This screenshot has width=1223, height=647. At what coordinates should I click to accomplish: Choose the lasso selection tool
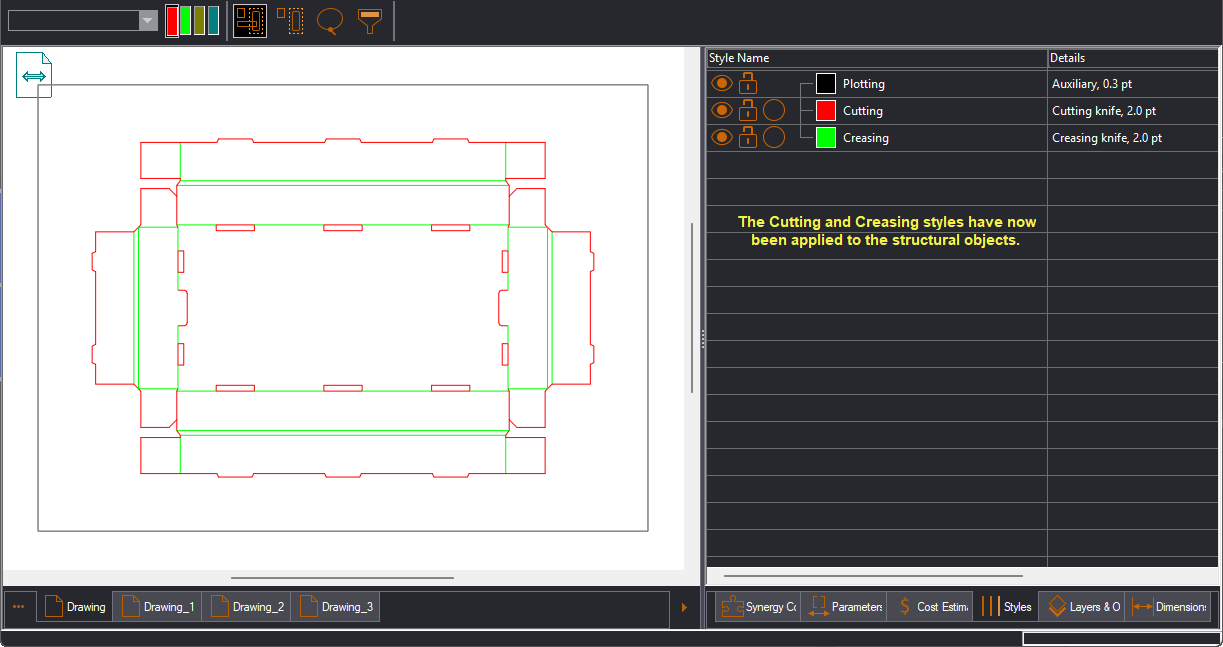tap(331, 21)
